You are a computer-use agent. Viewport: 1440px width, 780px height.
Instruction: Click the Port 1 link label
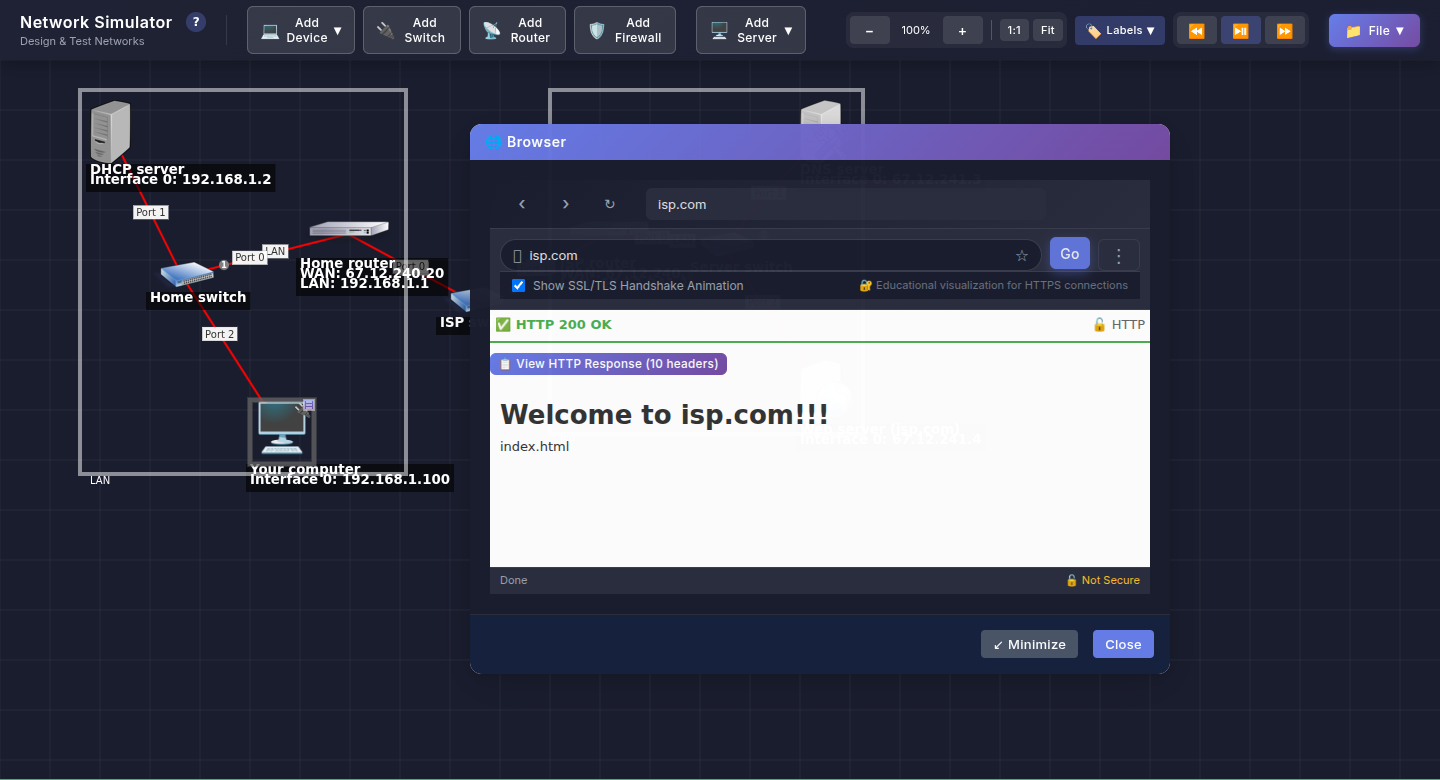(x=151, y=212)
